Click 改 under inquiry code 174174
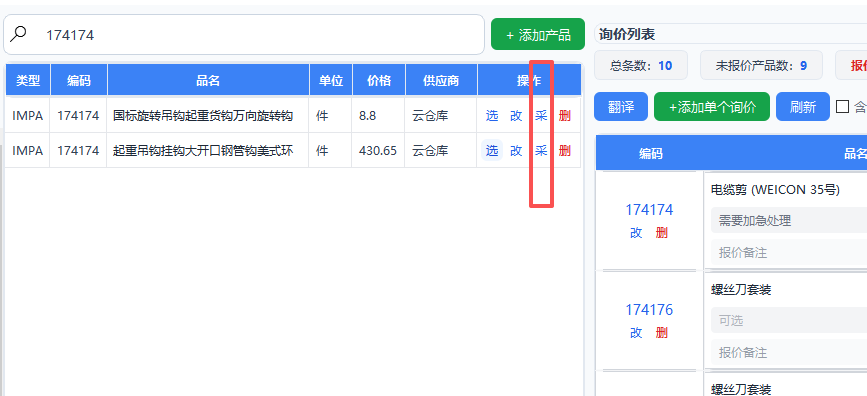The image size is (867, 396). pyautogui.click(x=636, y=233)
